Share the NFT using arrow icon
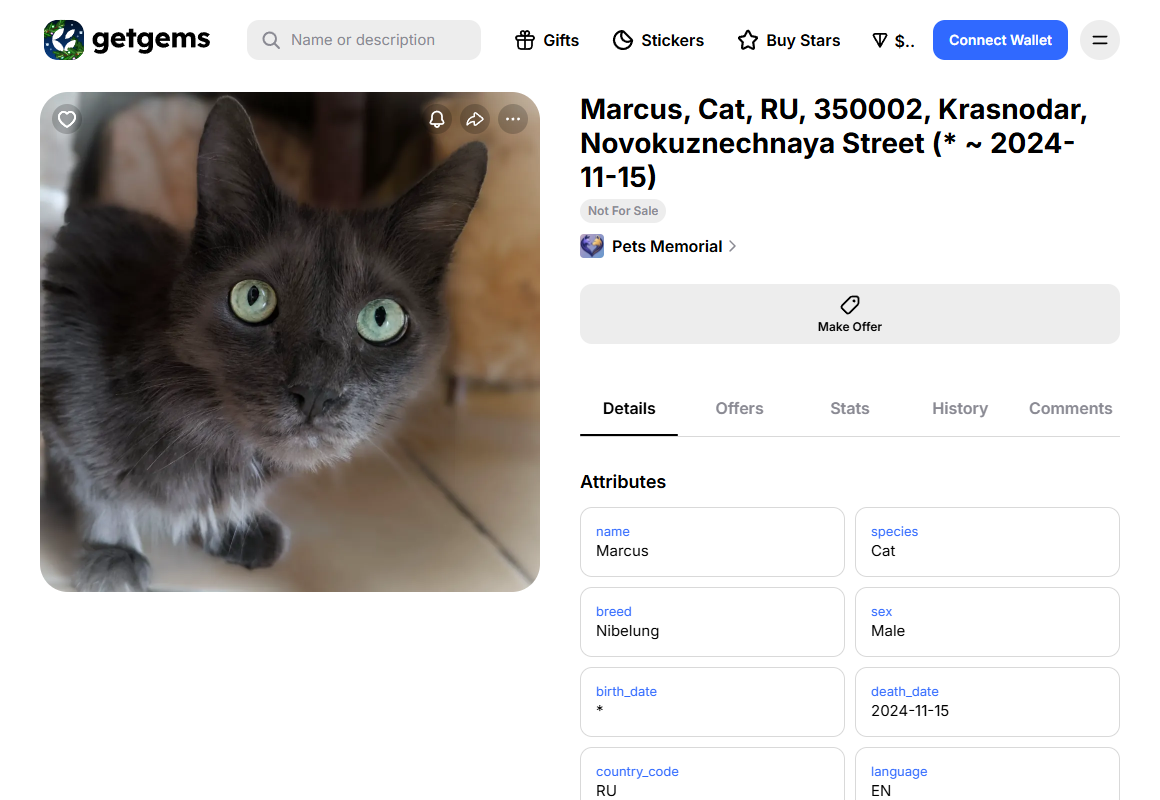Image resolution: width=1160 pixels, height=800 pixels. [475, 119]
